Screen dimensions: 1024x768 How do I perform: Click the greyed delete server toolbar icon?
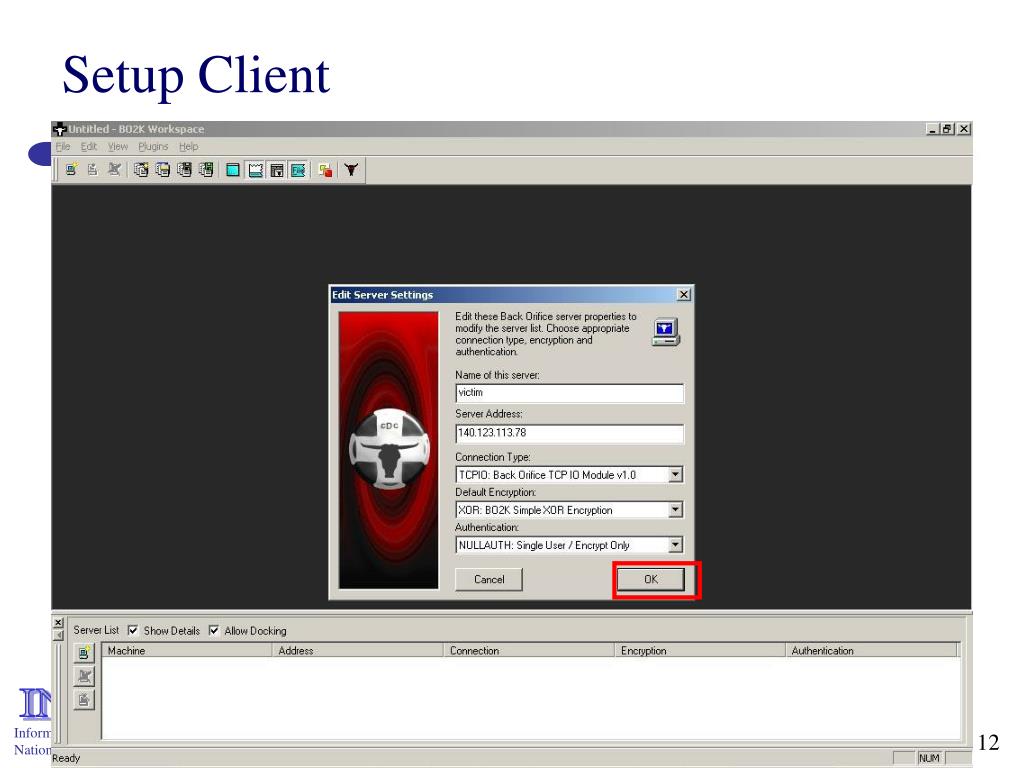point(114,170)
